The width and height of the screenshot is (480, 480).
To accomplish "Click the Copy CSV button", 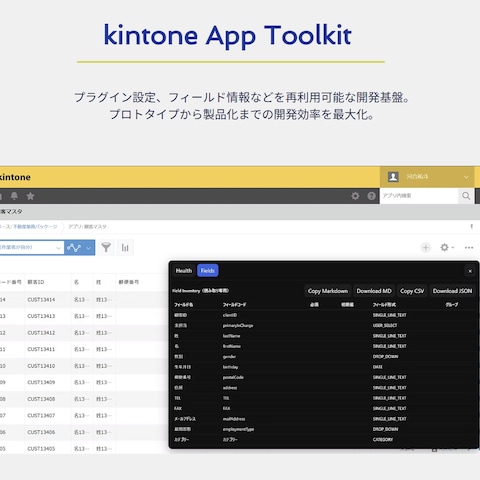I will point(412,291).
